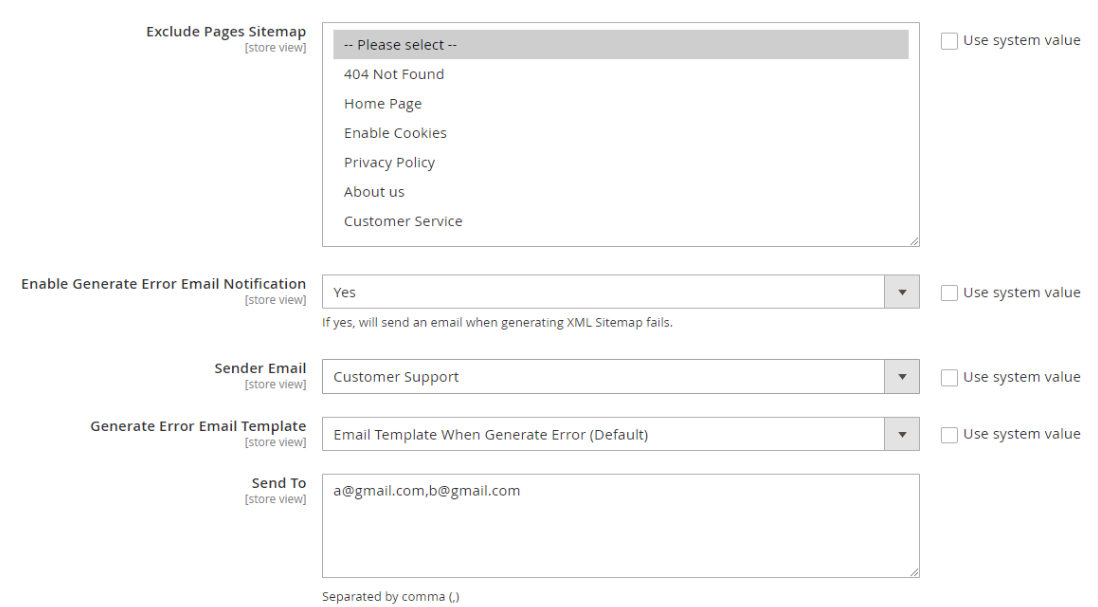Viewport: 1098px width, 607px height.
Task: Choose 'Enable Cookies' from Exclude Pages list
Action: (x=395, y=133)
